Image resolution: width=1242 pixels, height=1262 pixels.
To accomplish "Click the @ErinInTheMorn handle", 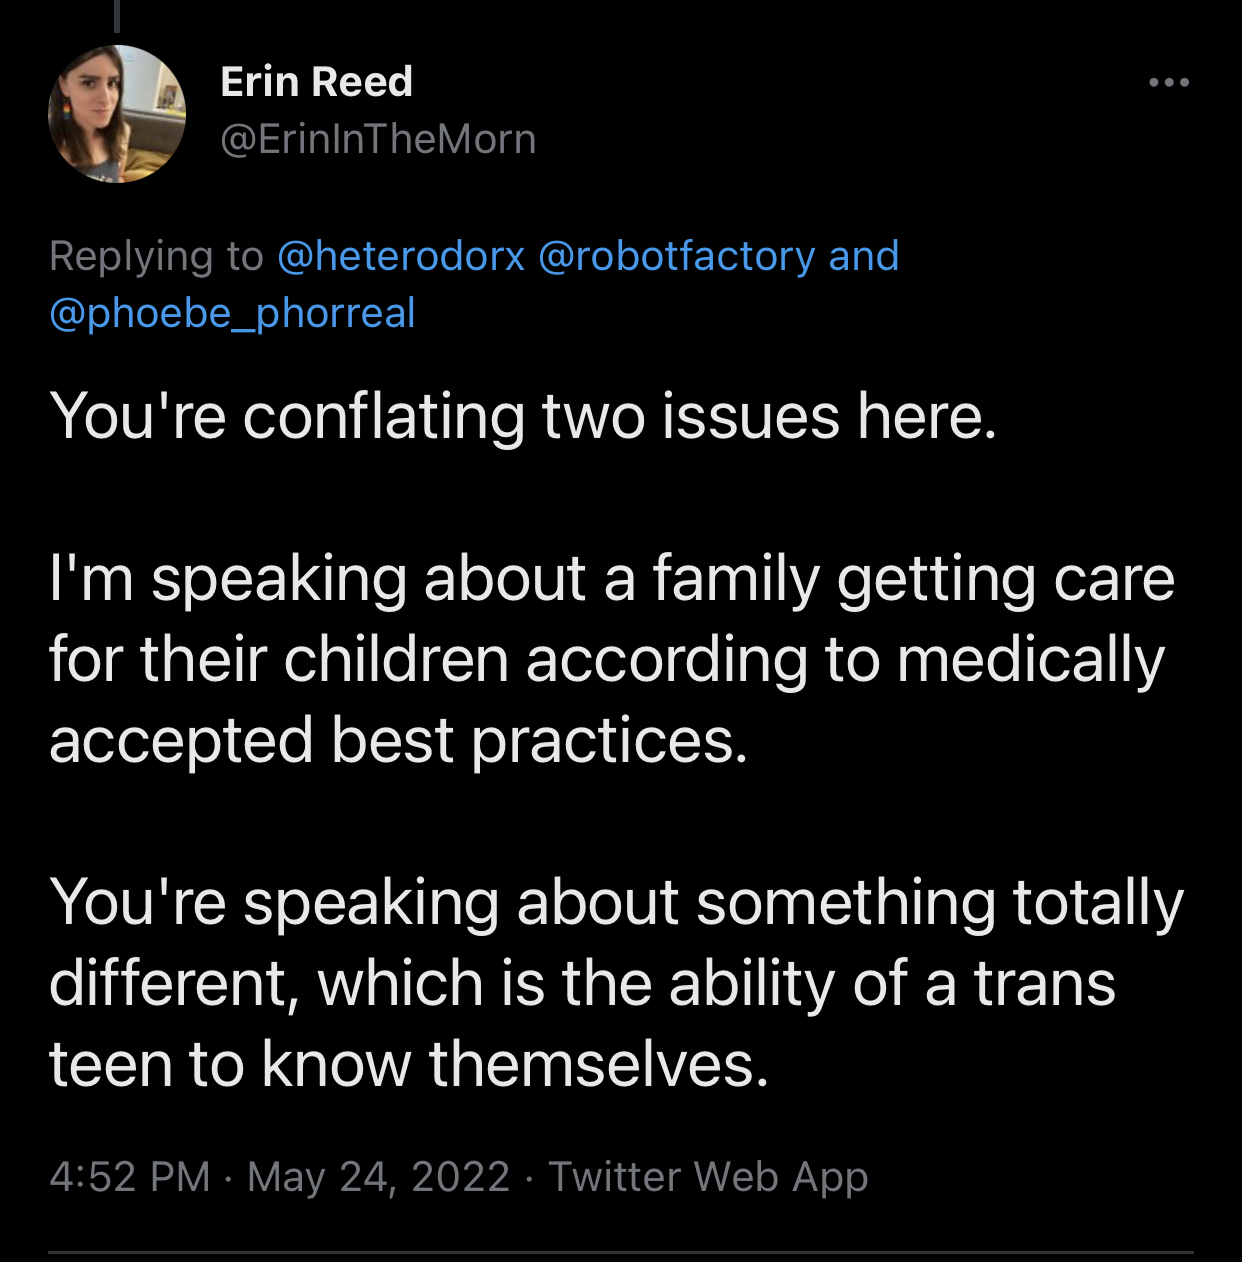I will (378, 139).
